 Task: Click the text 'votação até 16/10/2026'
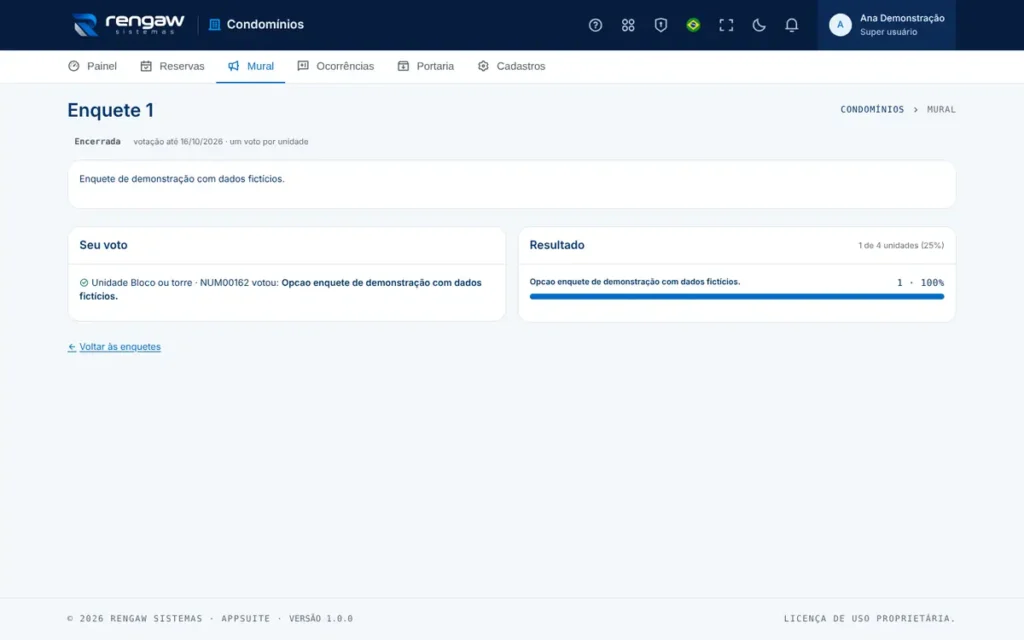(178, 142)
